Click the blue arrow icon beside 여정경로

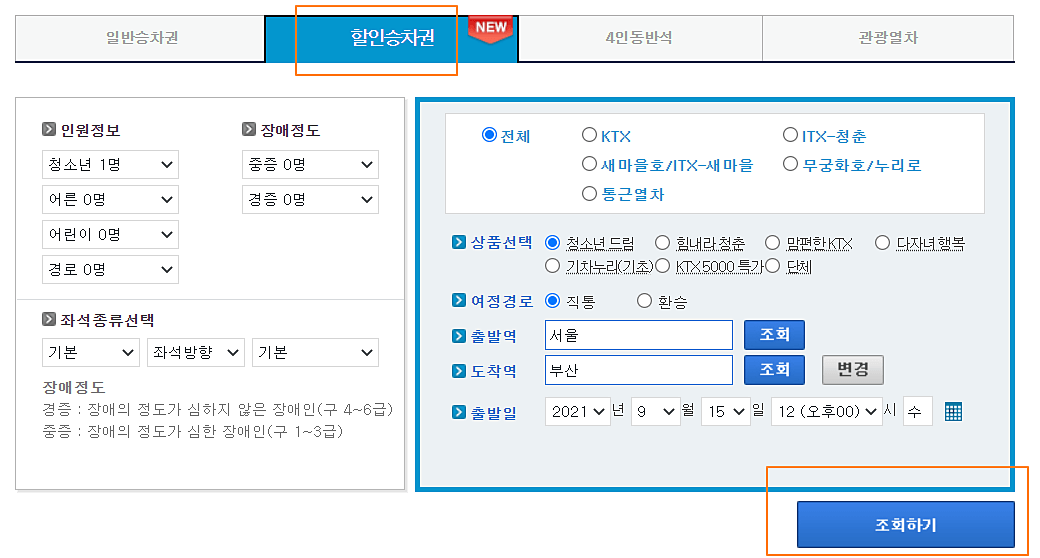click(458, 301)
